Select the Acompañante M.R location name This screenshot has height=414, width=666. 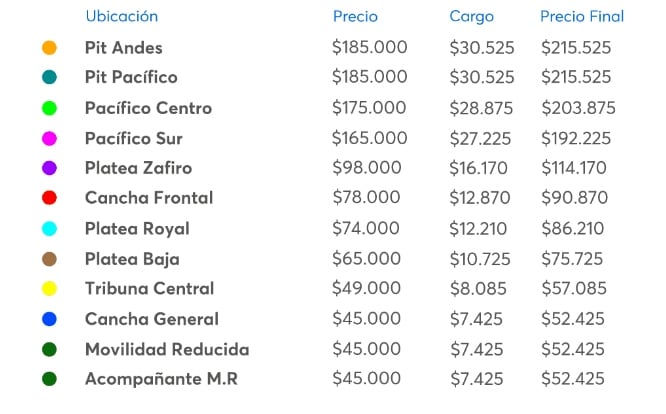(x=161, y=379)
